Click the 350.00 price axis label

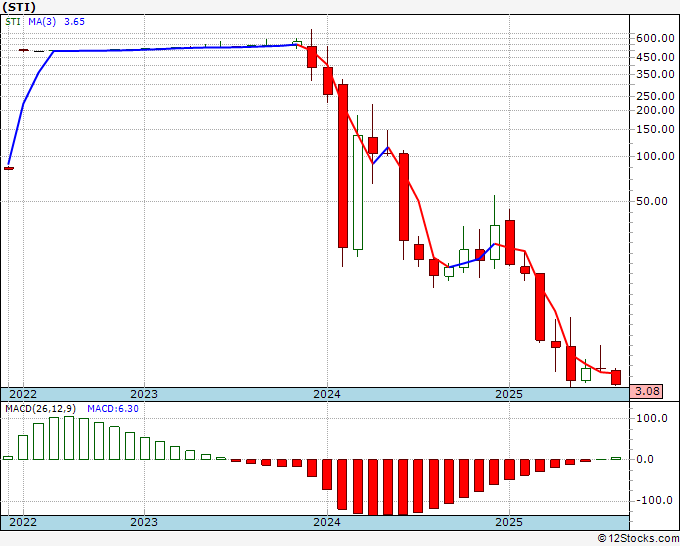pyautogui.click(x=655, y=74)
